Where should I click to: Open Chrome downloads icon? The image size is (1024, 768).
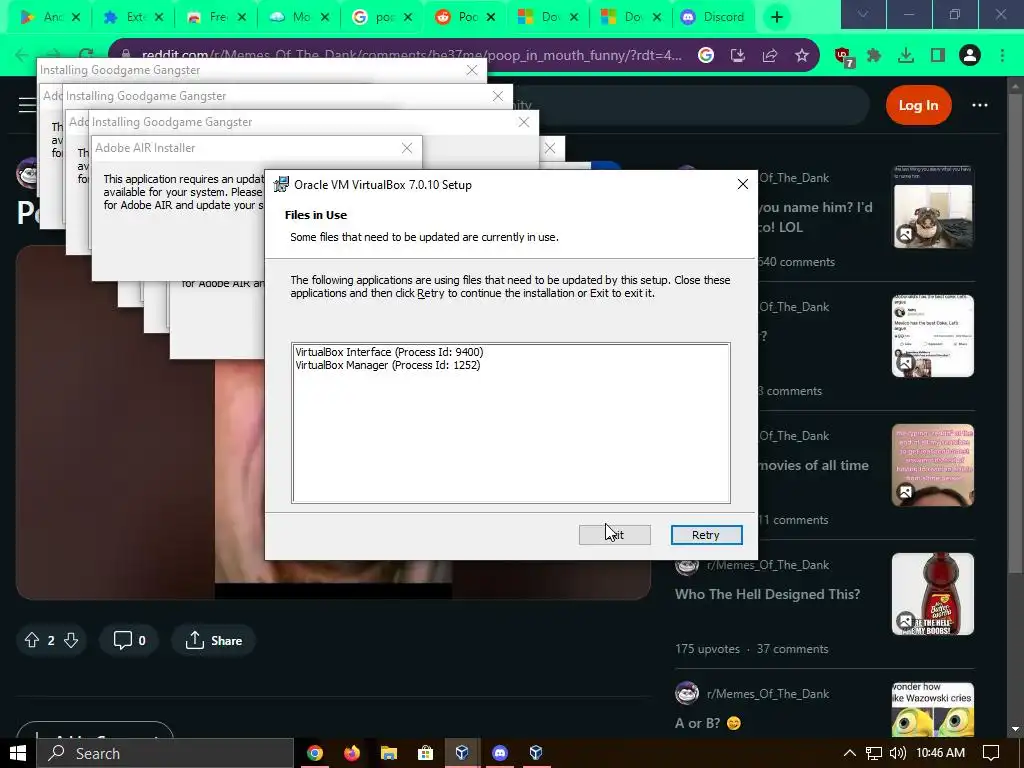click(x=906, y=56)
